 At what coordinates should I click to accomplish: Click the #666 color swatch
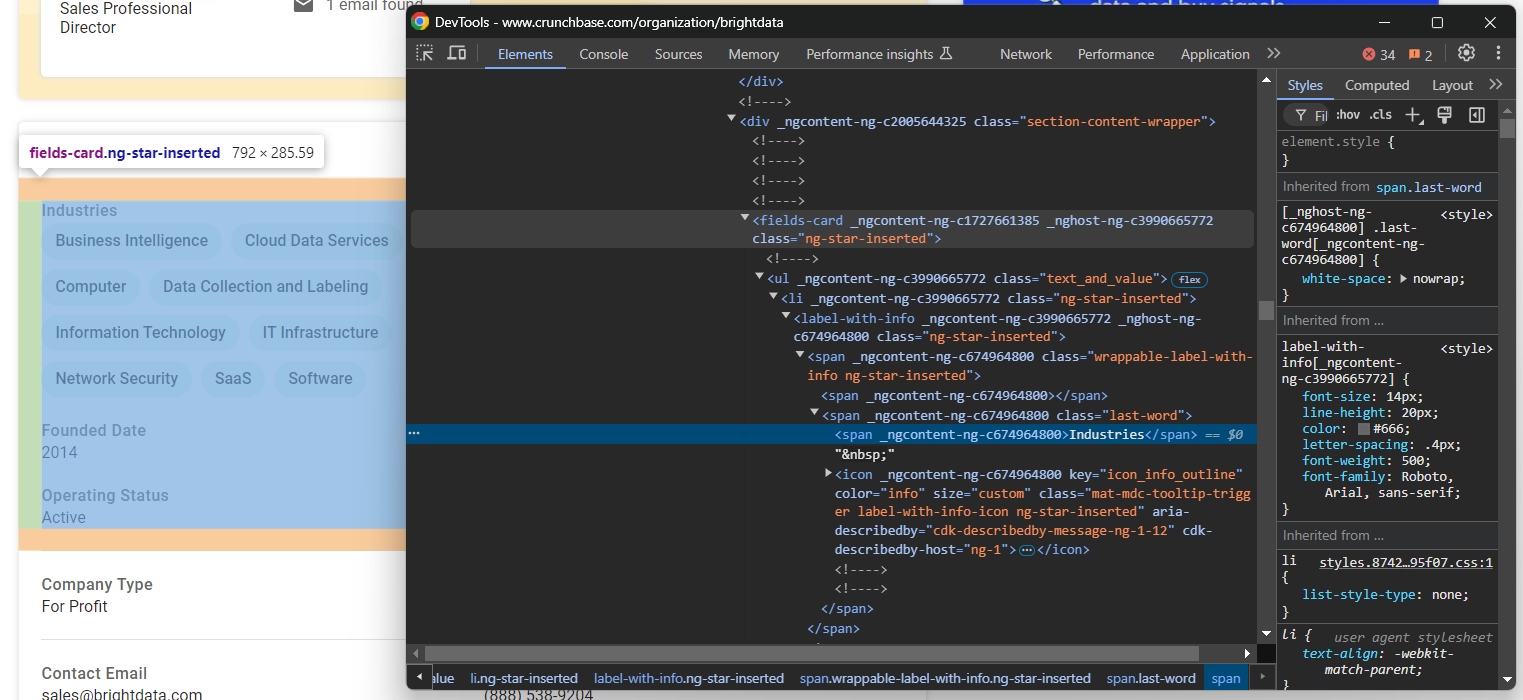[x=1363, y=429]
